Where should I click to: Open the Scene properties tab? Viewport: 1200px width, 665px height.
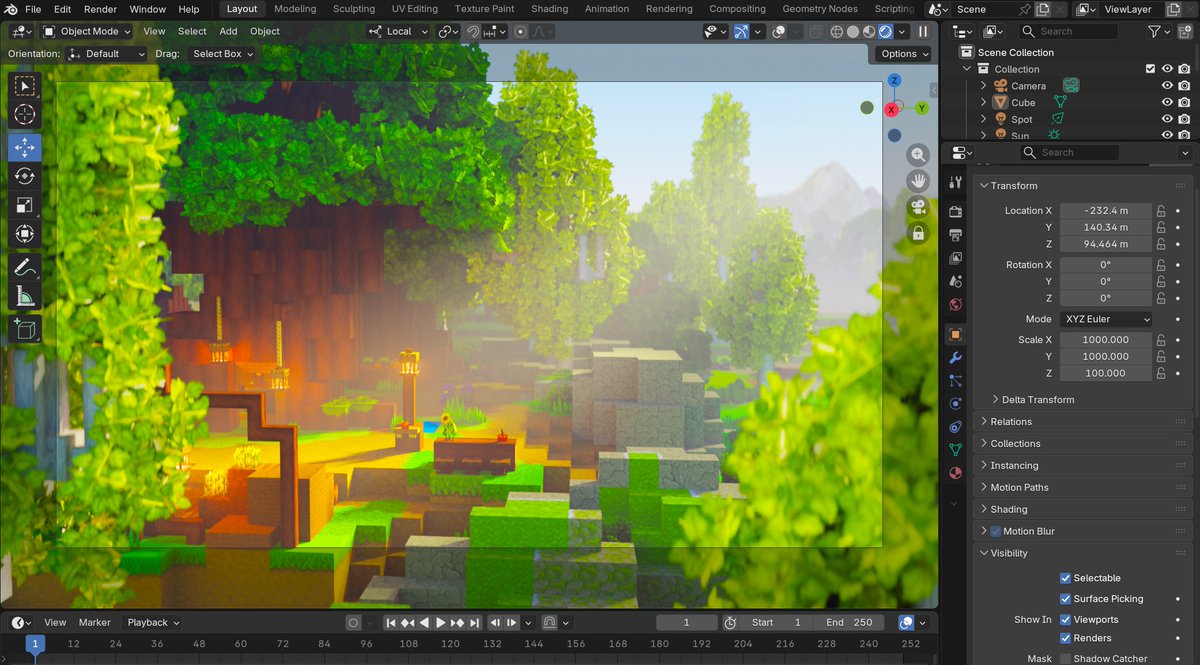click(955, 282)
